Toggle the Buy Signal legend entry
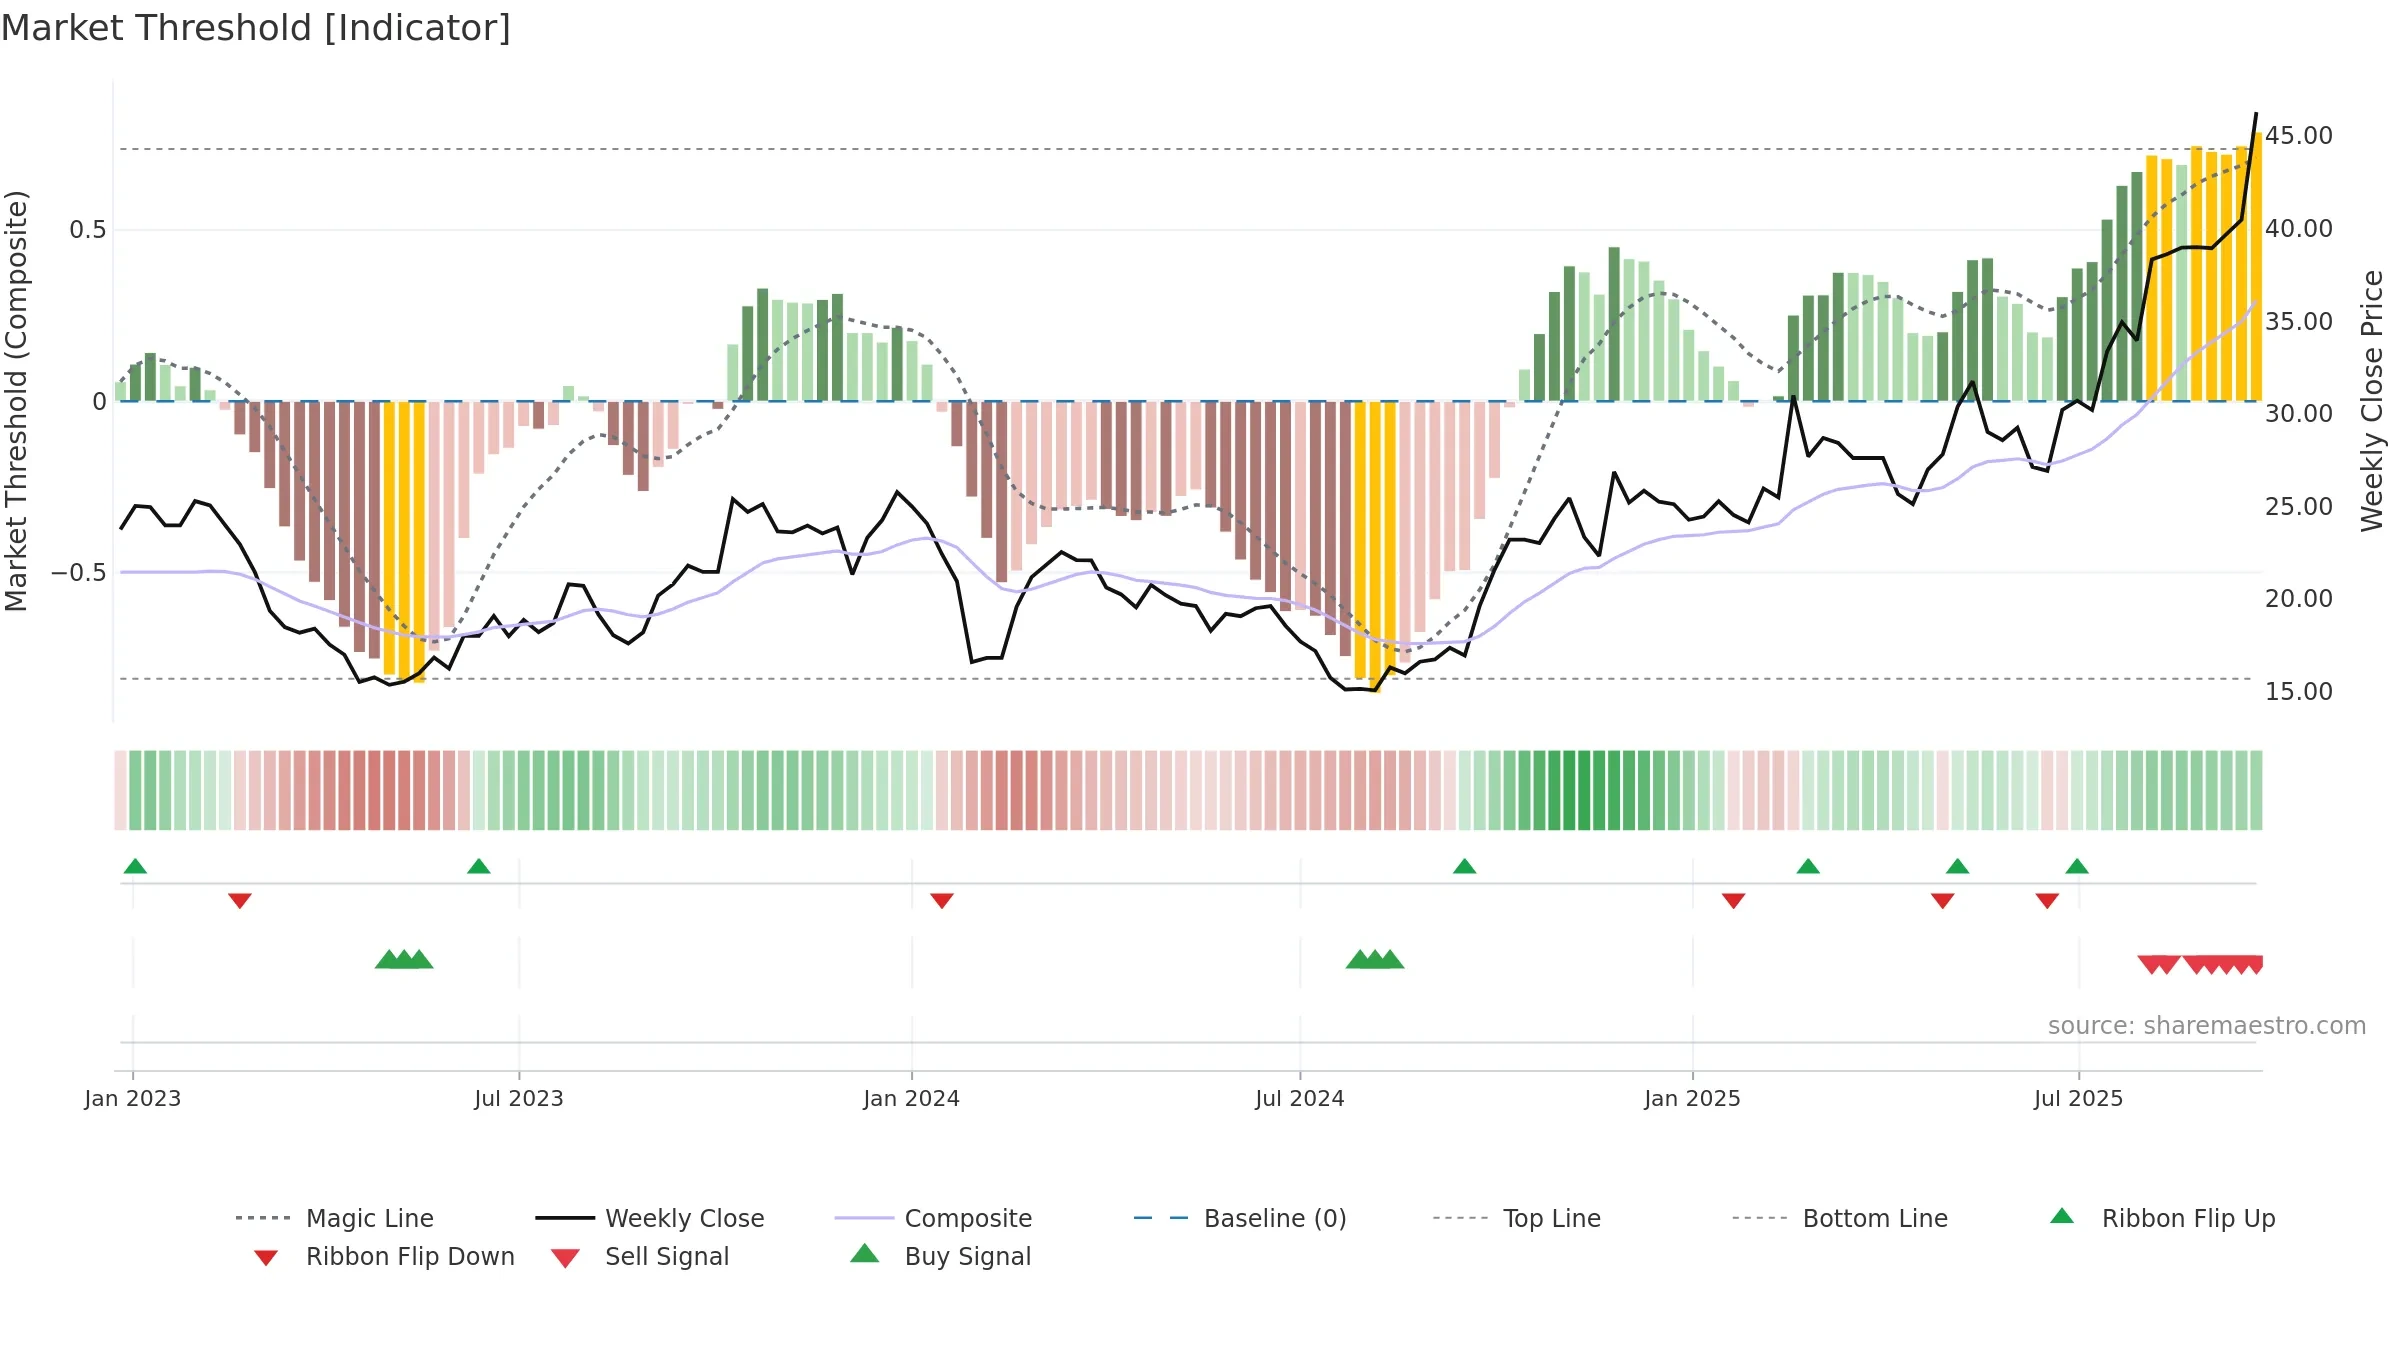The width and height of the screenshot is (2400, 1350). coord(940,1256)
